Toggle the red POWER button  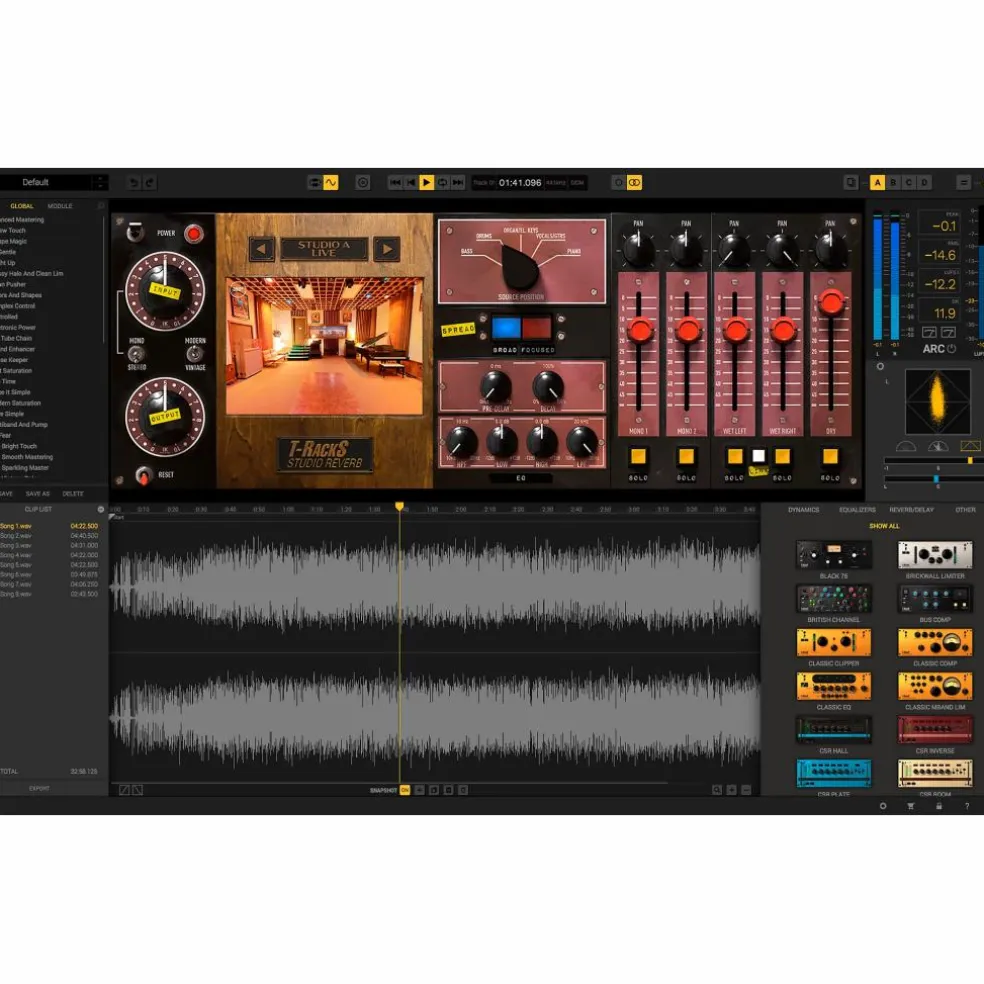(x=193, y=233)
